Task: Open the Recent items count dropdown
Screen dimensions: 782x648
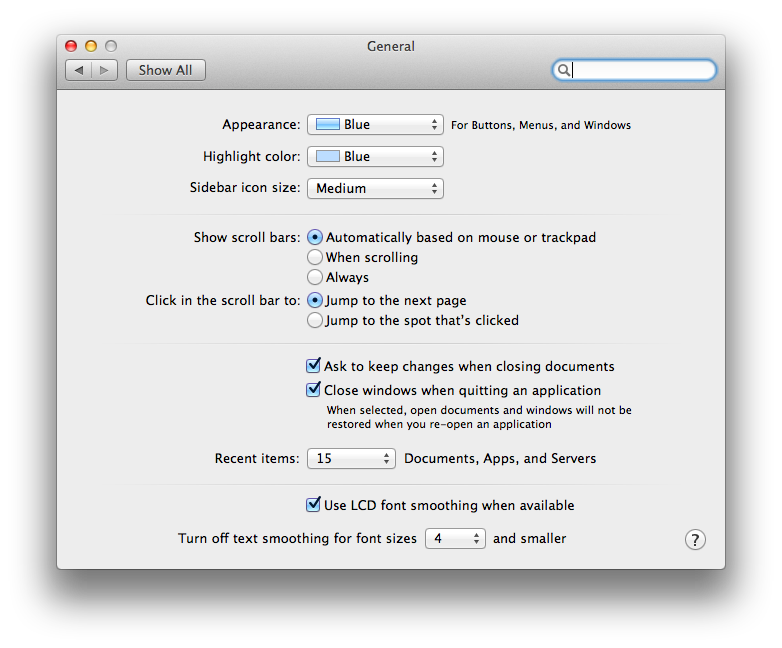Action: point(351,458)
